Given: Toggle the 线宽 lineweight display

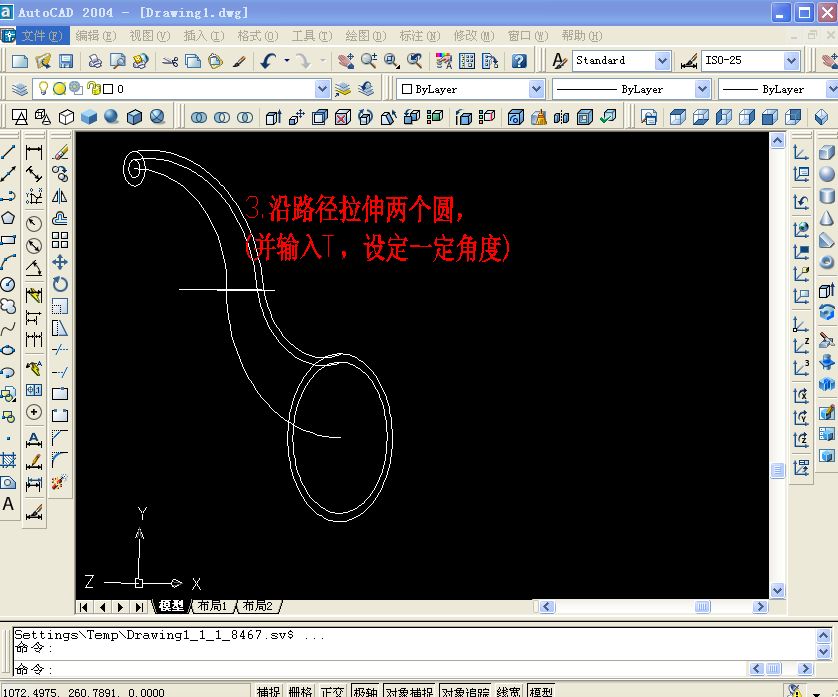Looking at the screenshot, I should click(x=508, y=691).
